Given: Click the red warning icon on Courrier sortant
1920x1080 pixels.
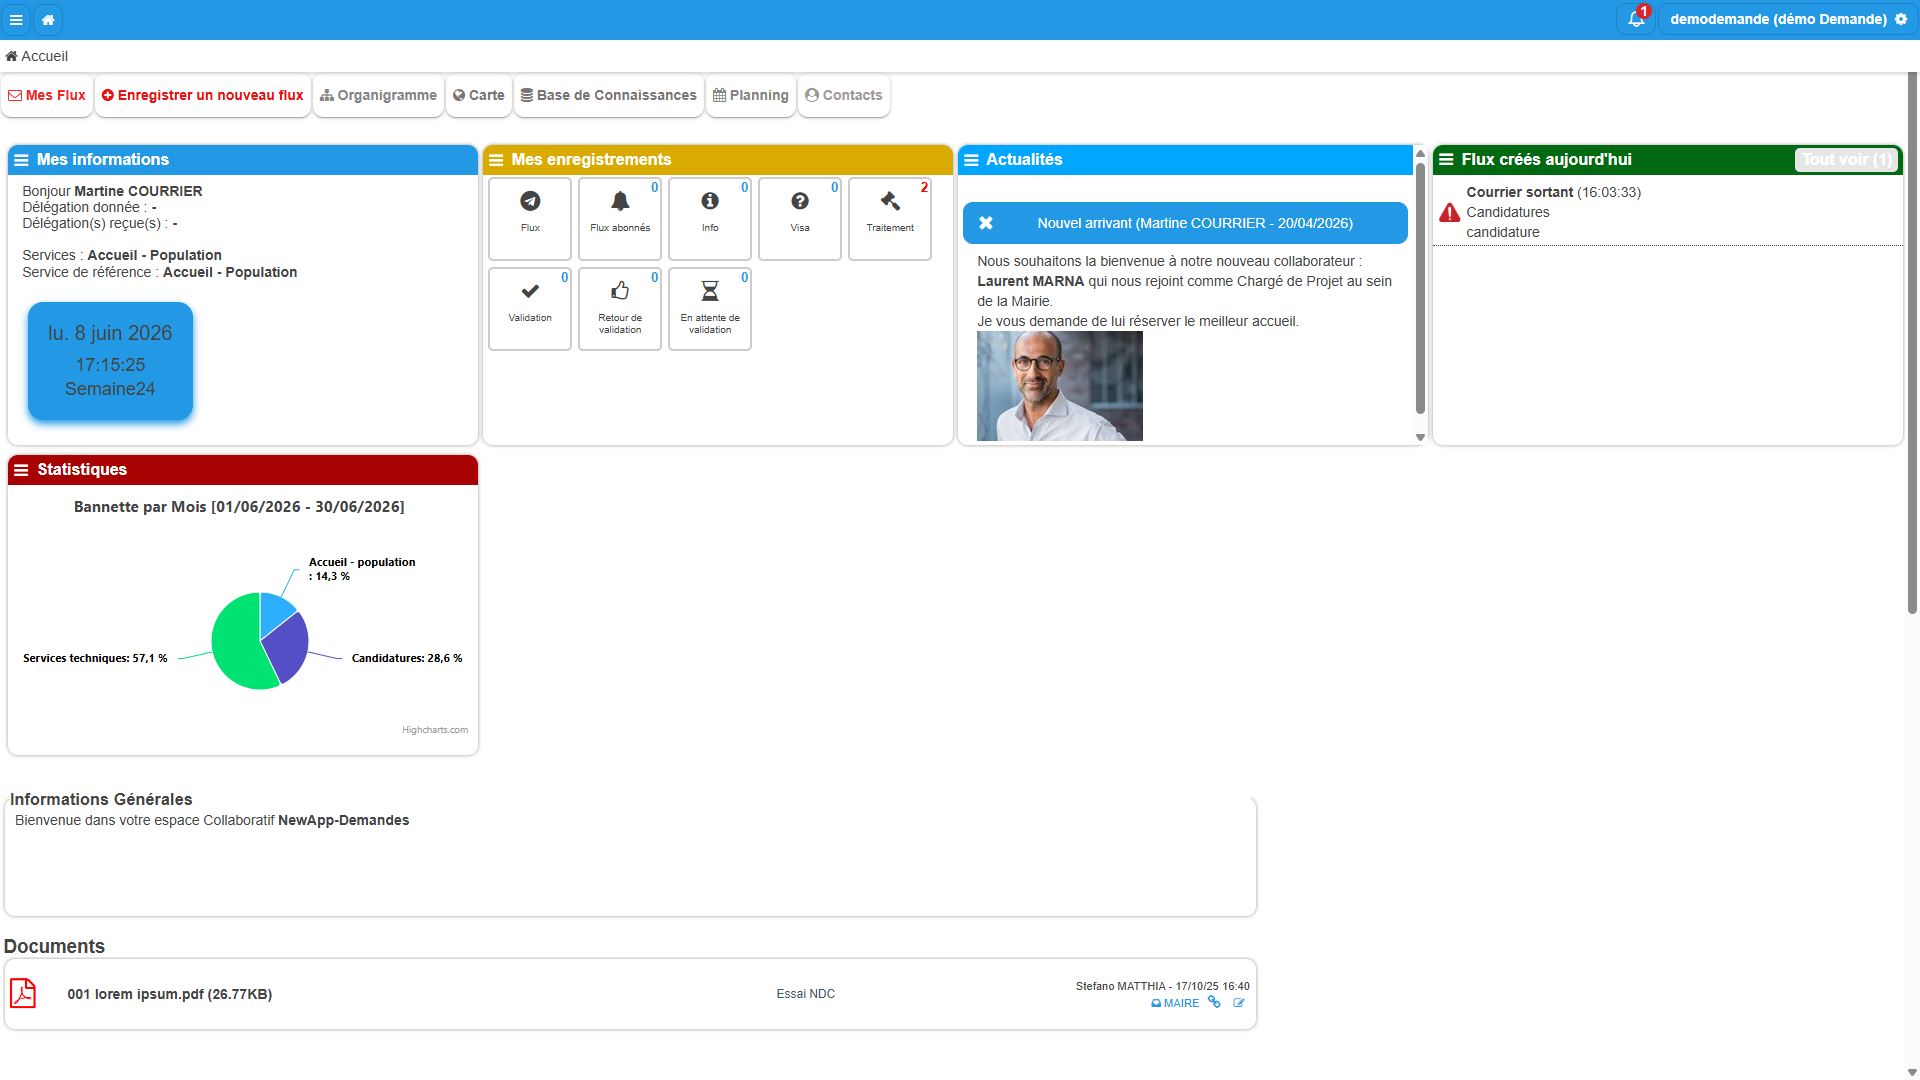Looking at the screenshot, I should [x=1449, y=212].
